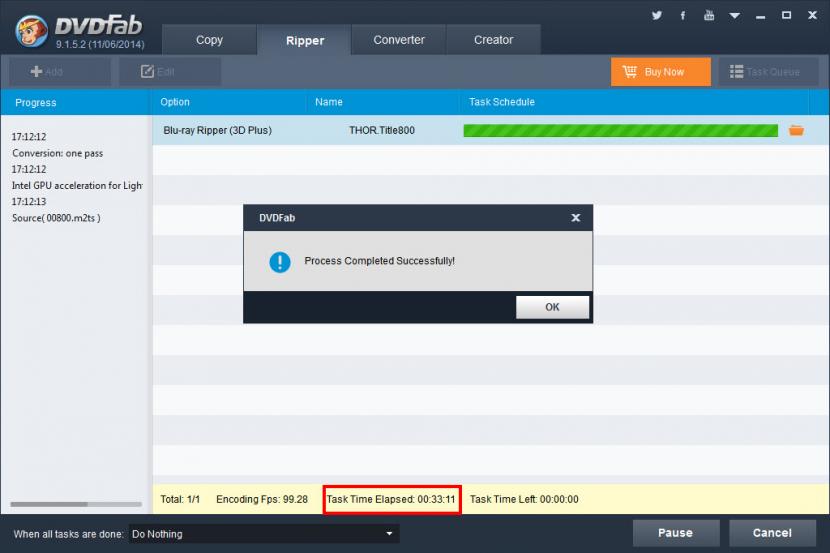Click the Edit button

[x=169, y=71]
